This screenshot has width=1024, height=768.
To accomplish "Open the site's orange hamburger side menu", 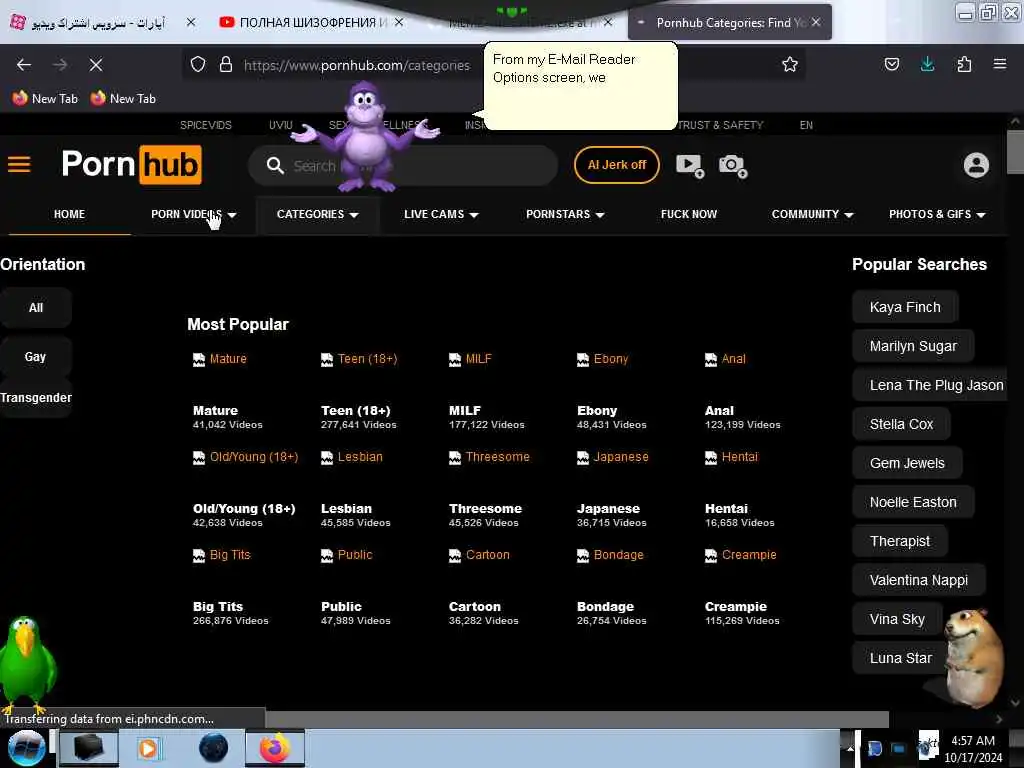I will point(19,164).
